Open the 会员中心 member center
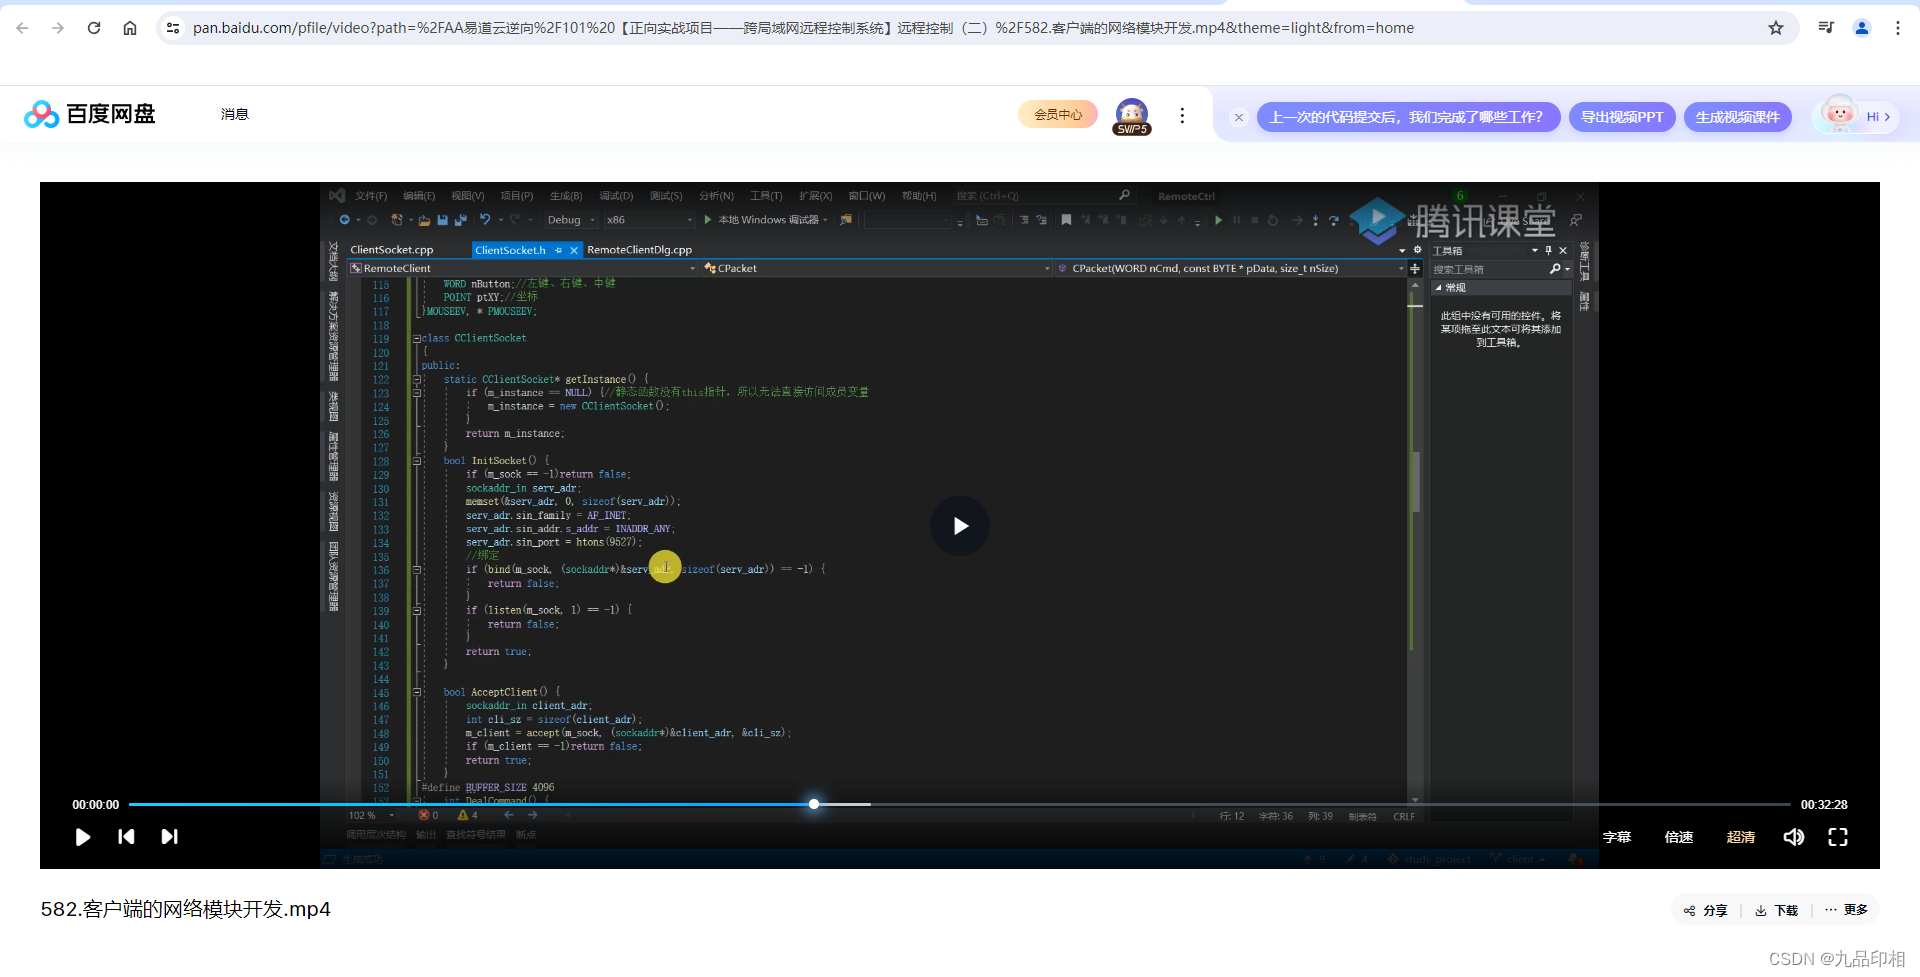The image size is (1920, 977). click(x=1058, y=115)
